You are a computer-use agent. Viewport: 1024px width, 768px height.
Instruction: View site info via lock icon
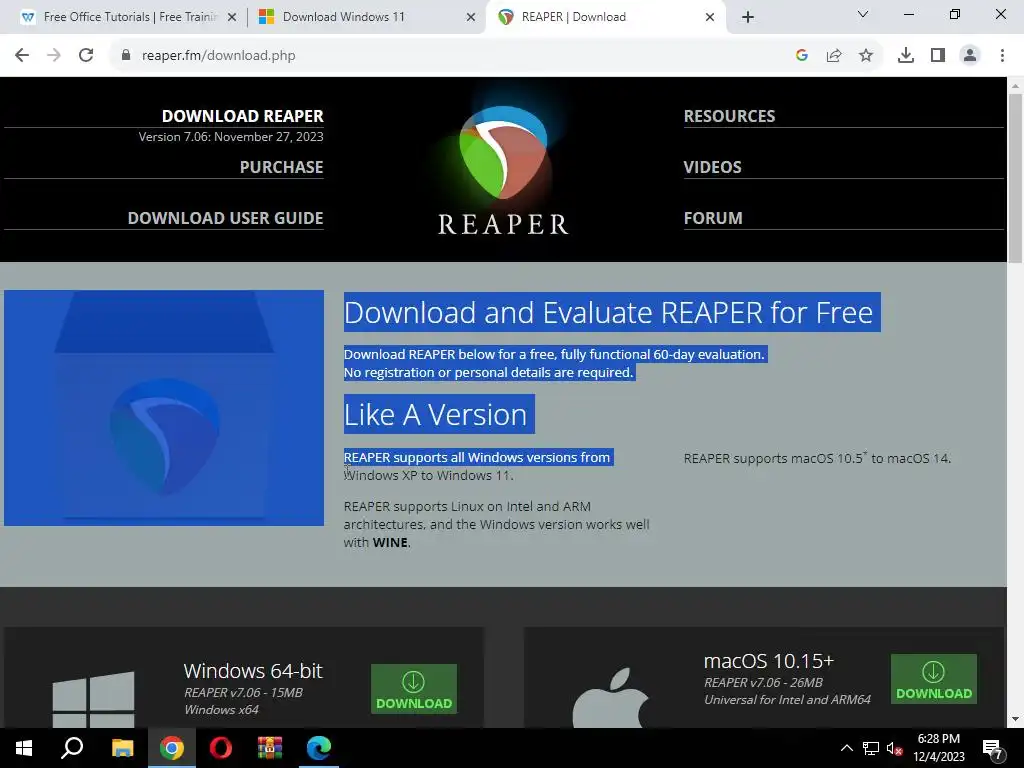pyautogui.click(x=126, y=56)
